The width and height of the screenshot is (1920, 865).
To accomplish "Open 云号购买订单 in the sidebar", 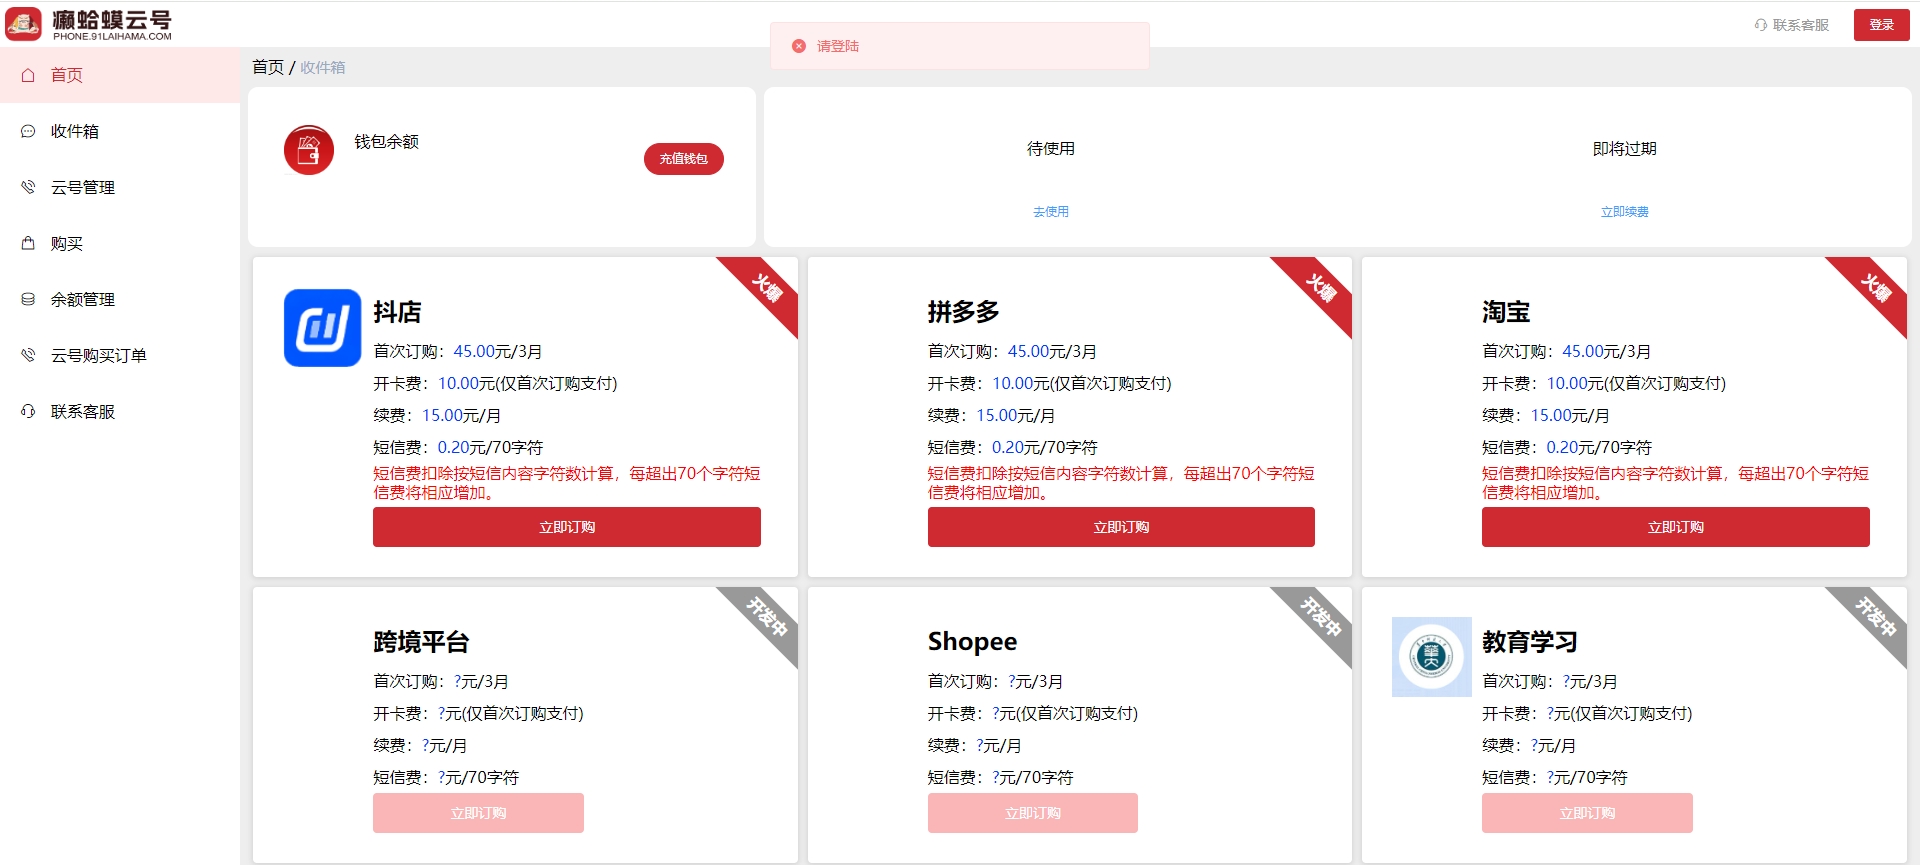I will (x=120, y=355).
